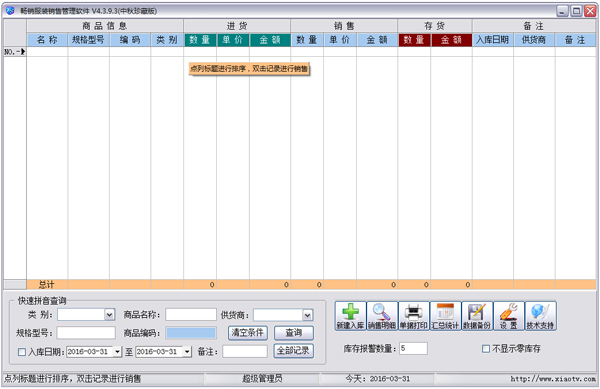Select the NO.- row indicator cell

(x=15, y=52)
